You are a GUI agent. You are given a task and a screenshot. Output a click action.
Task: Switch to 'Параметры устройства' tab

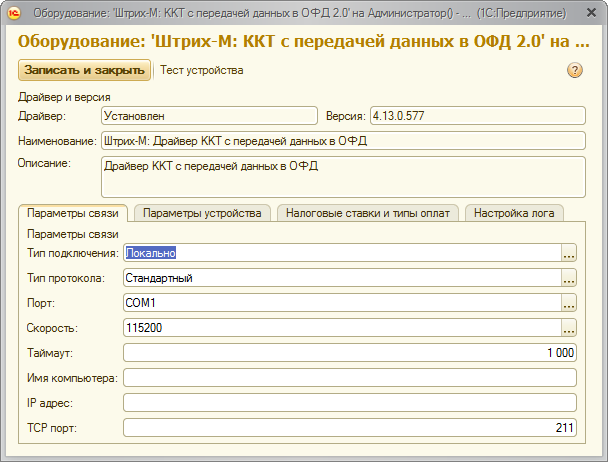(202, 213)
